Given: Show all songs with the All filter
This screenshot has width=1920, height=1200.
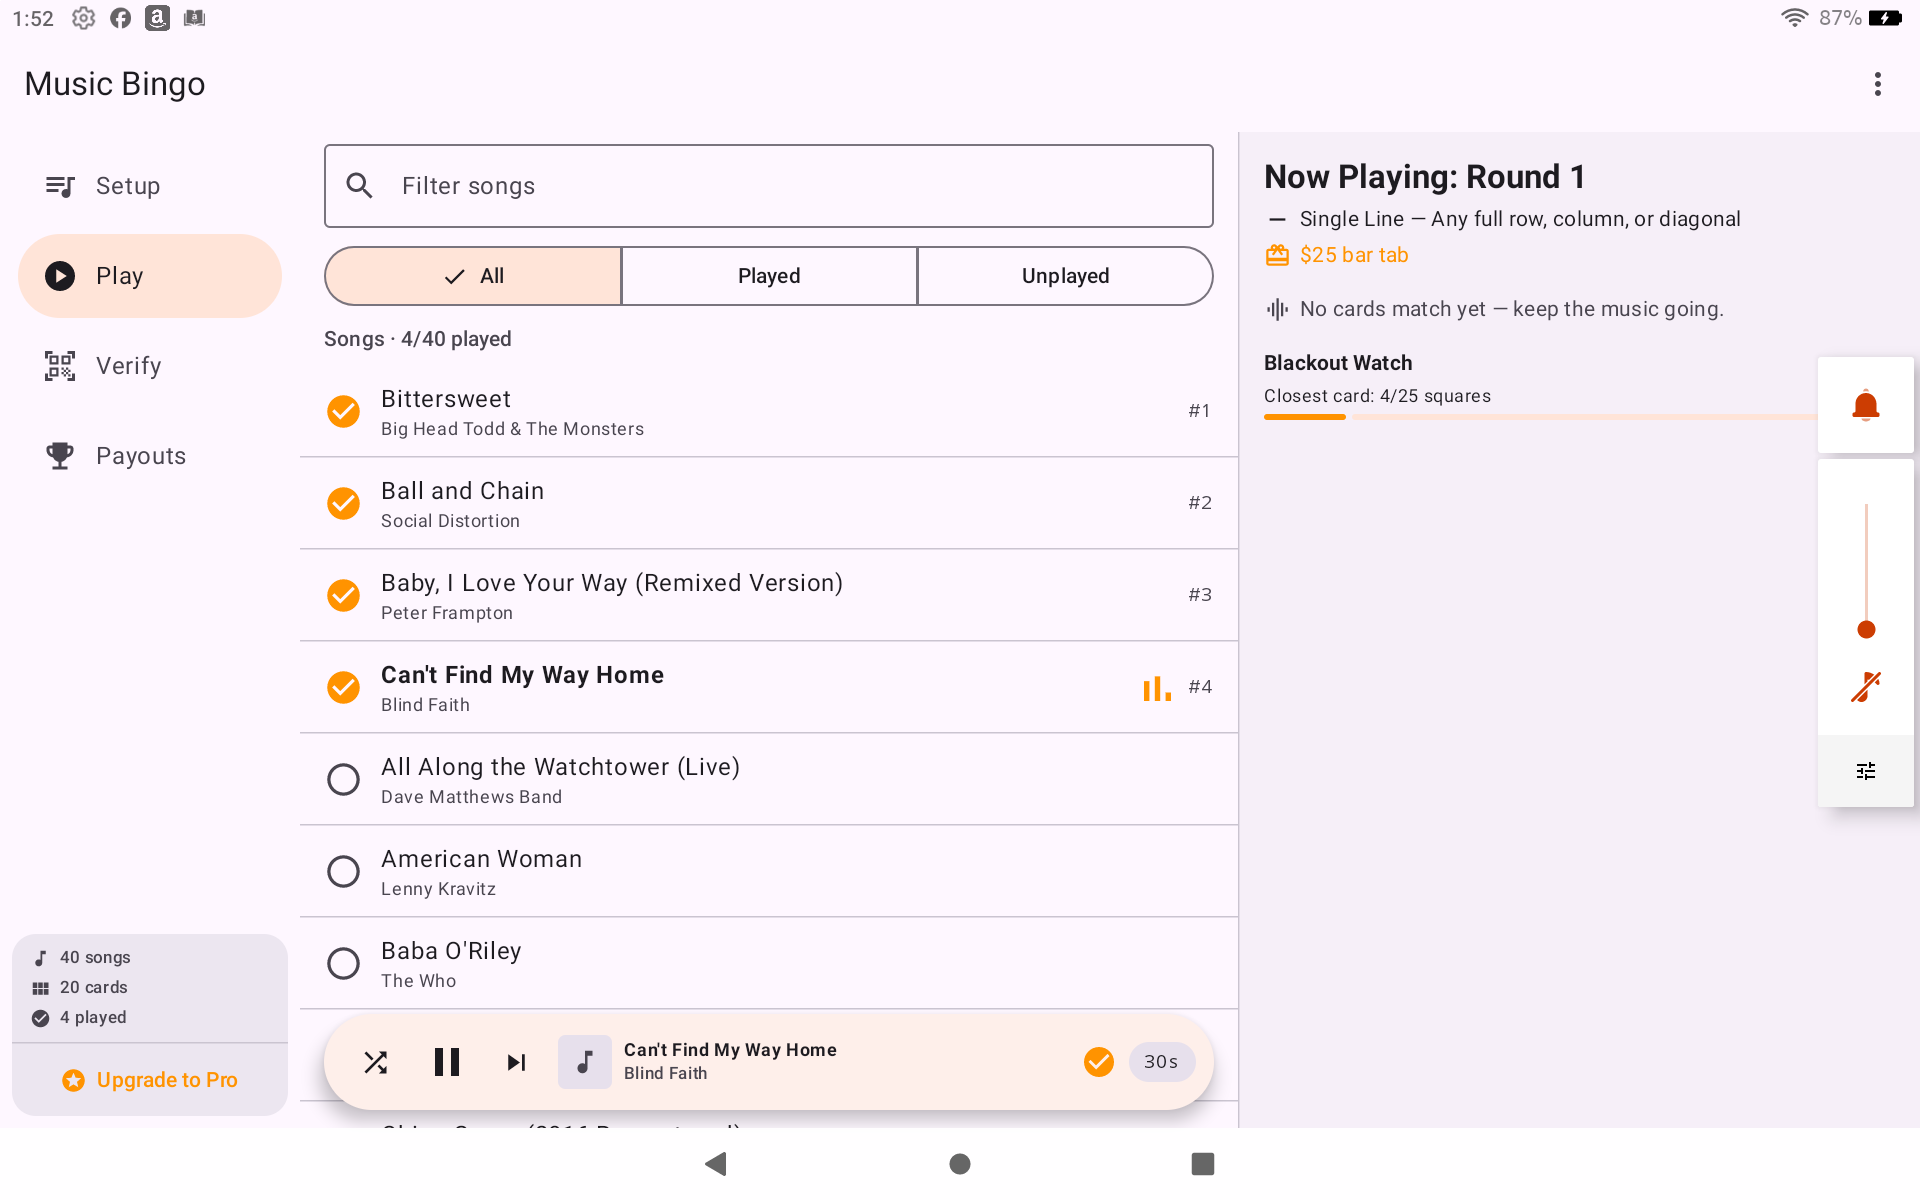Looking at the screenshot, I should [473, 276].
